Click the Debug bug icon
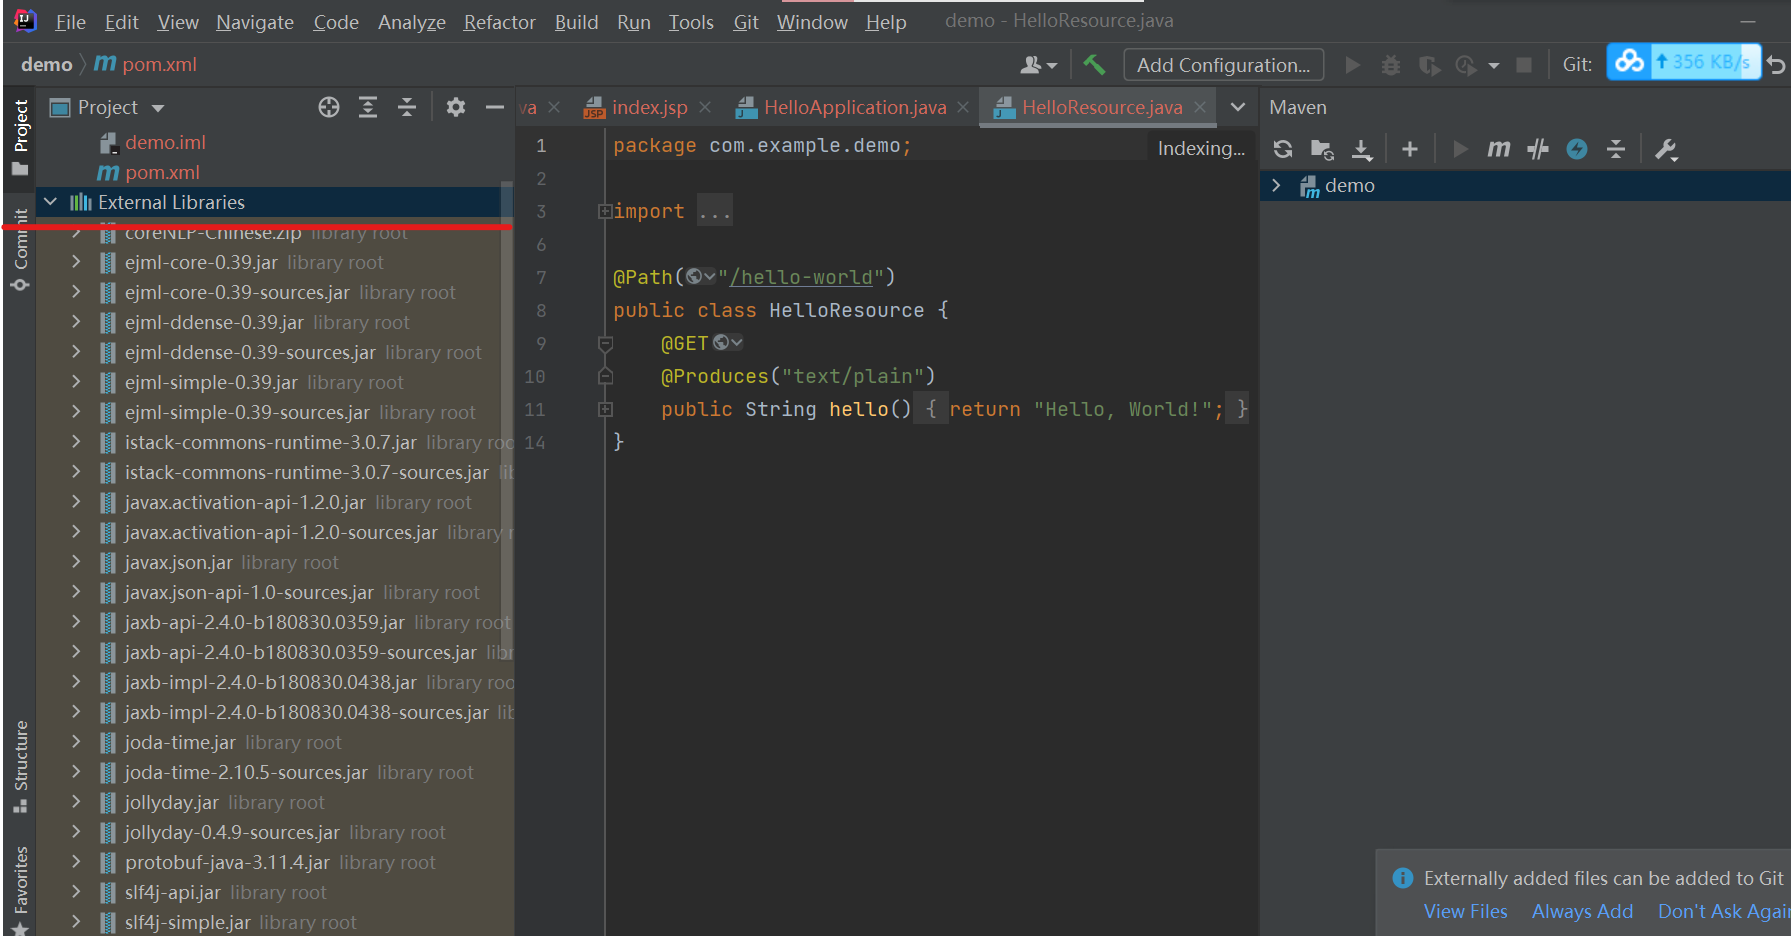 [1391, 65]
